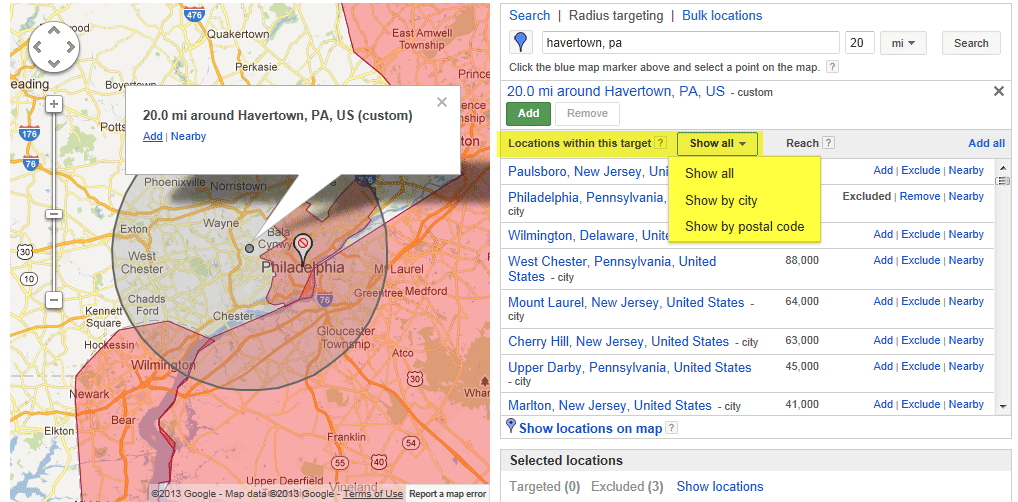Image resolution: width=1018 pixels, height=502 pixels.
Task: Remove the Philadelphia exclusion
Action: (920, 196)
